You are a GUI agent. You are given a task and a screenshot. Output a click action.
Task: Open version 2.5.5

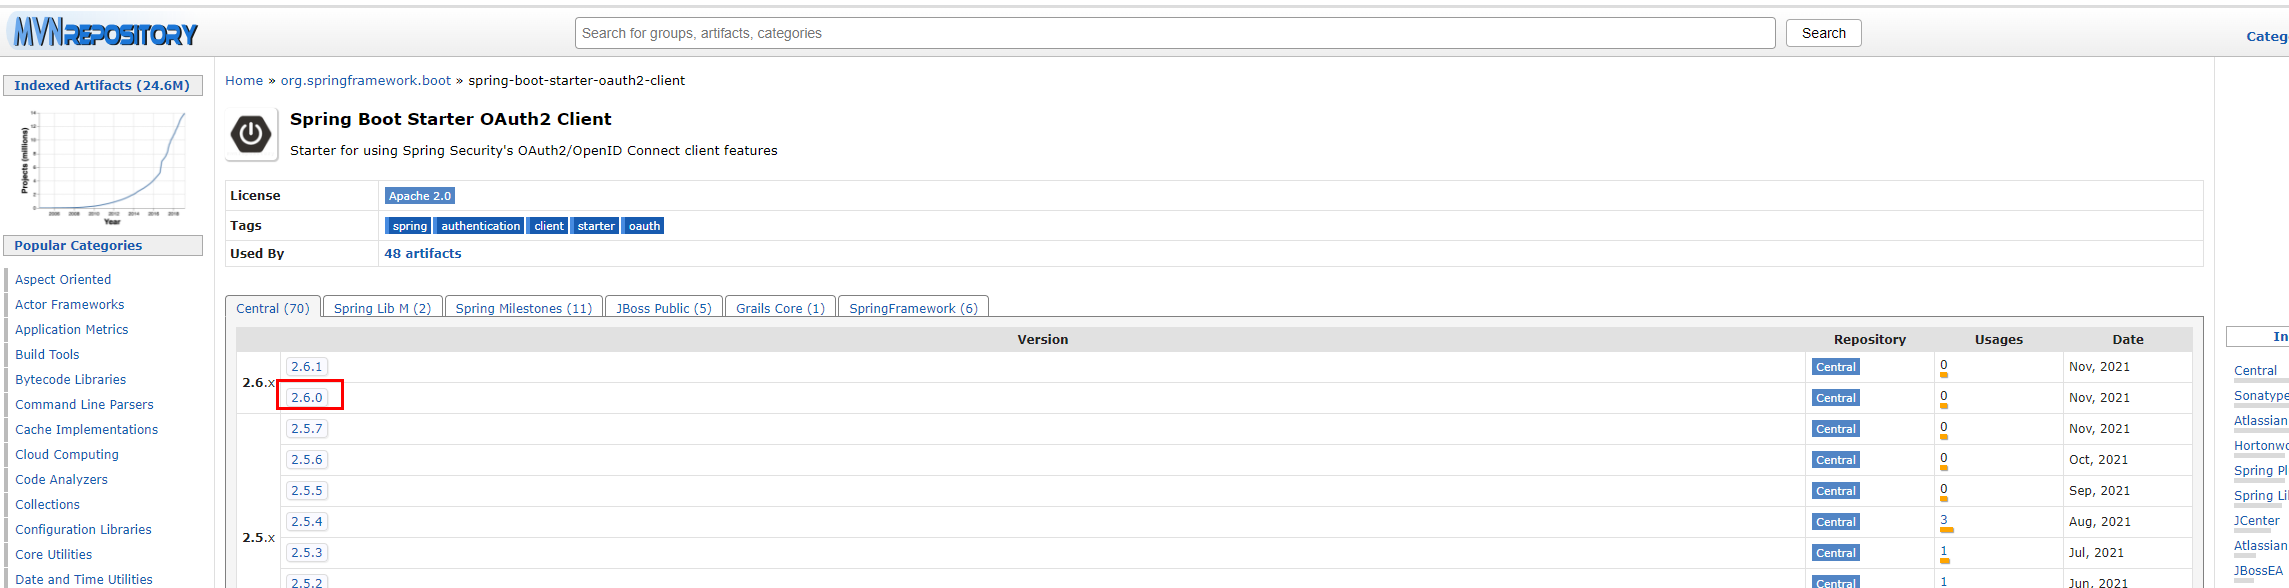tap(307, 491)
